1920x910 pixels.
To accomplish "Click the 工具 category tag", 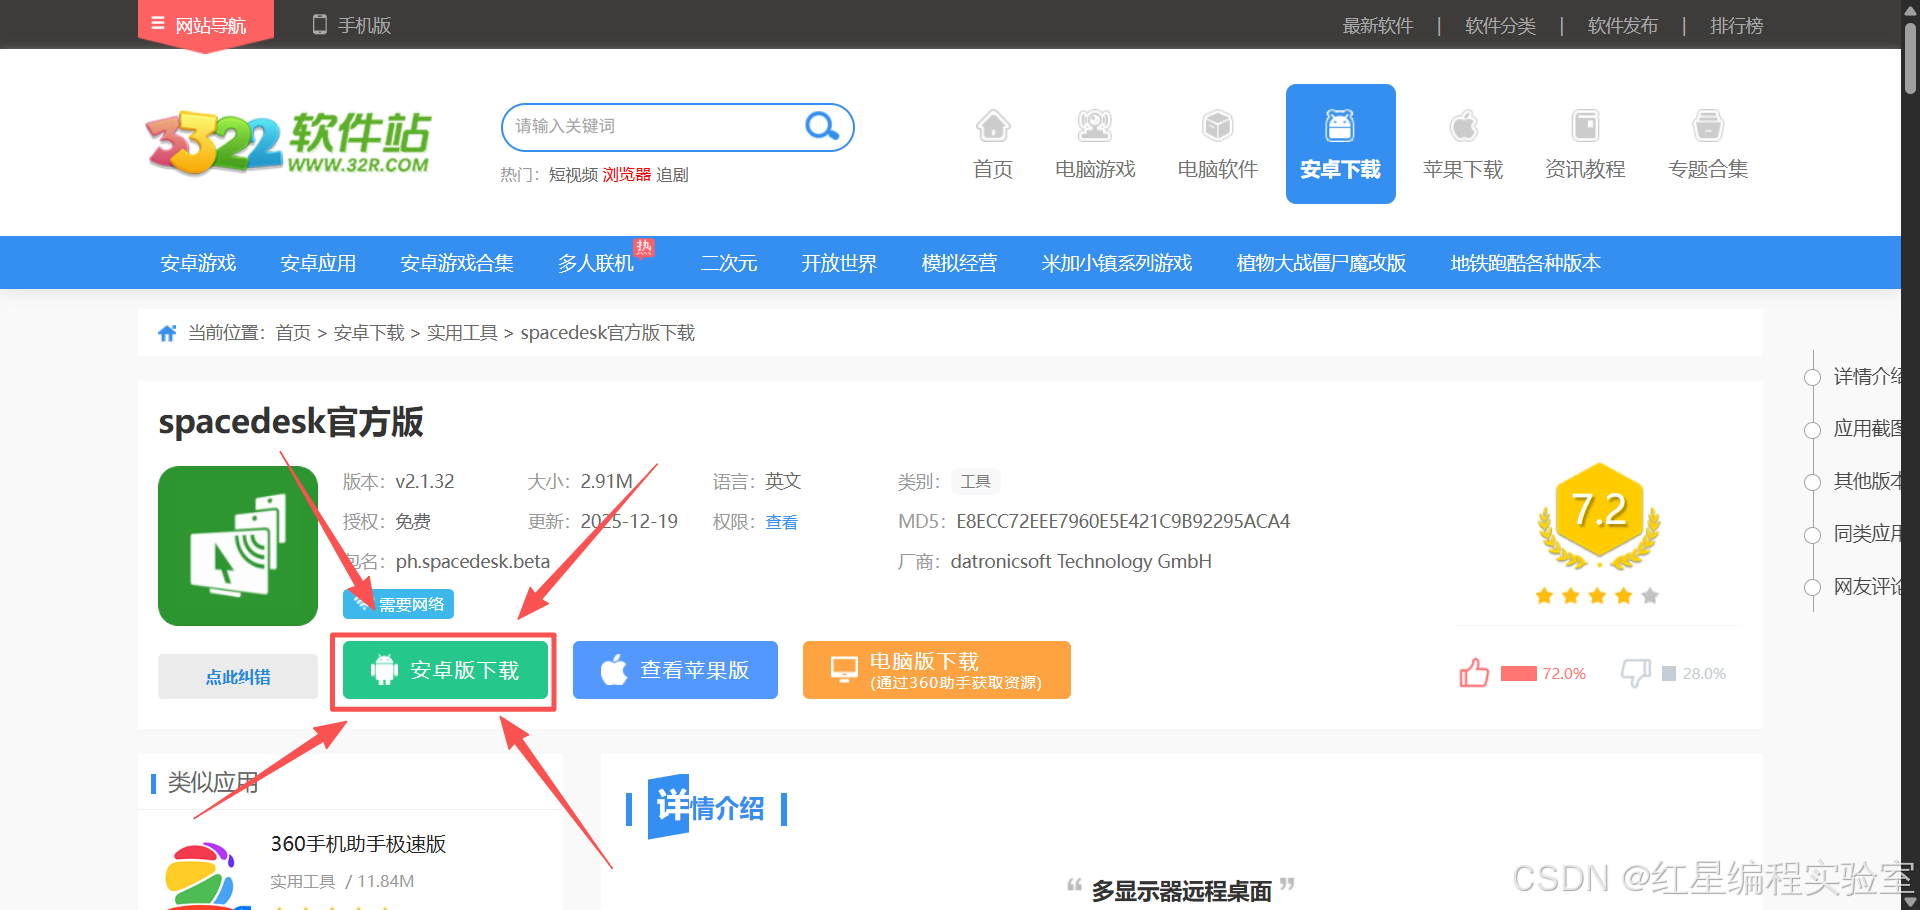I will coord(975,482).
